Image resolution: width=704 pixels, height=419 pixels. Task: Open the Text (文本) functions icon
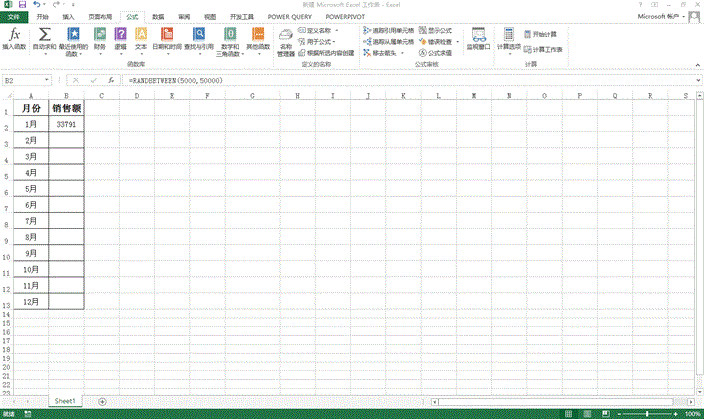tap(141, 38)
